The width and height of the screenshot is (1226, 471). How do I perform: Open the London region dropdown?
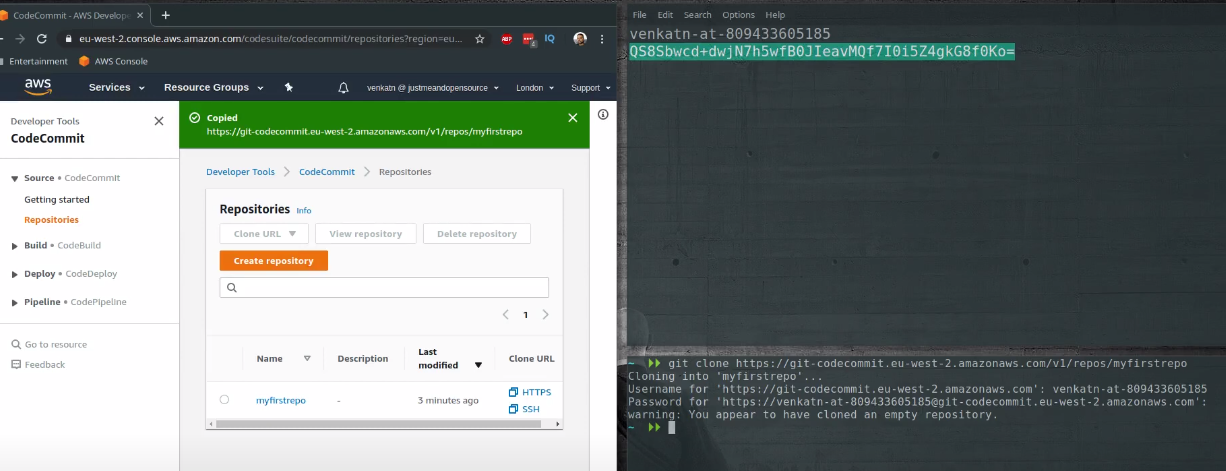535,88
